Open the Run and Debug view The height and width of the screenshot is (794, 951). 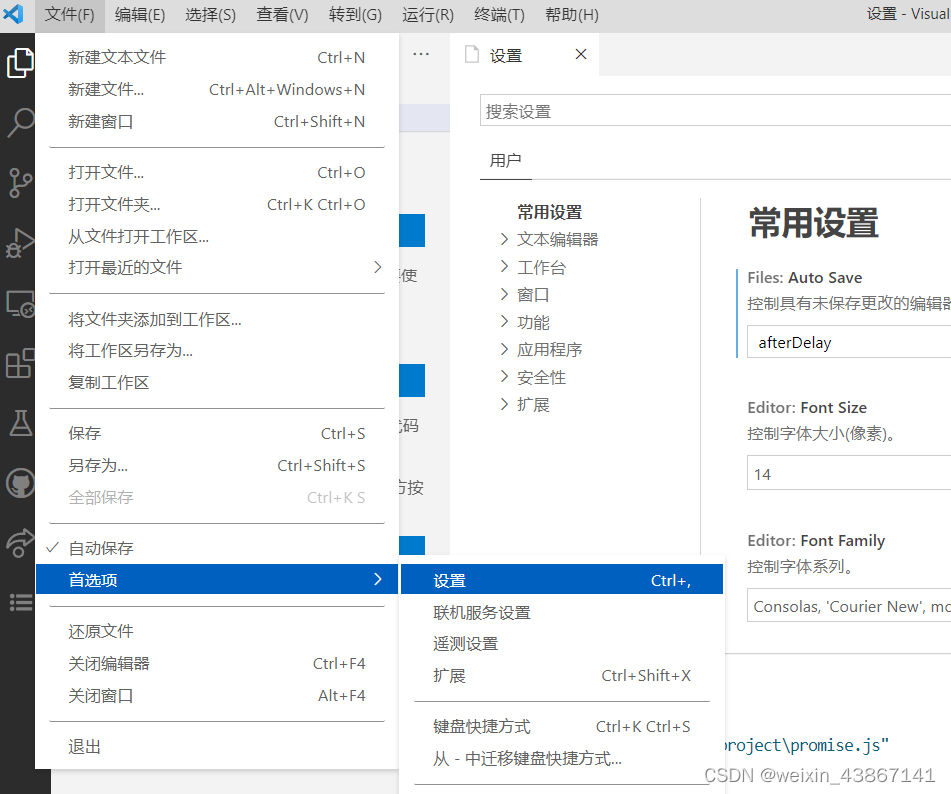click(21, 243)
